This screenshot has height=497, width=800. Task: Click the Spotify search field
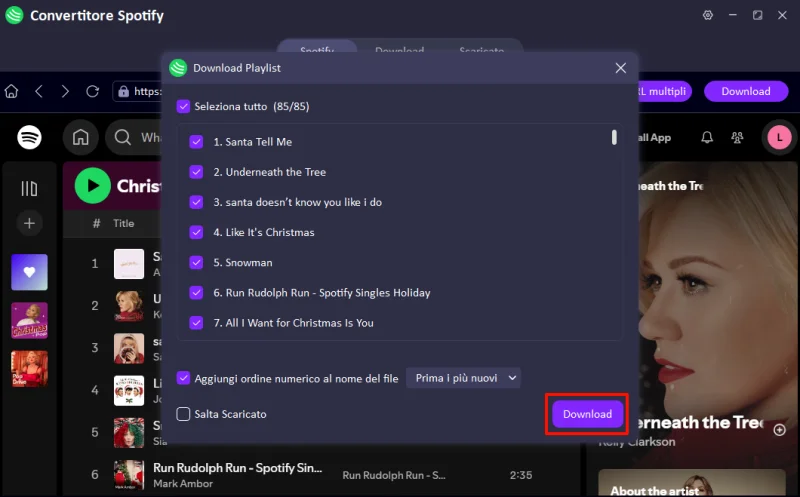[x=134, y=137]
